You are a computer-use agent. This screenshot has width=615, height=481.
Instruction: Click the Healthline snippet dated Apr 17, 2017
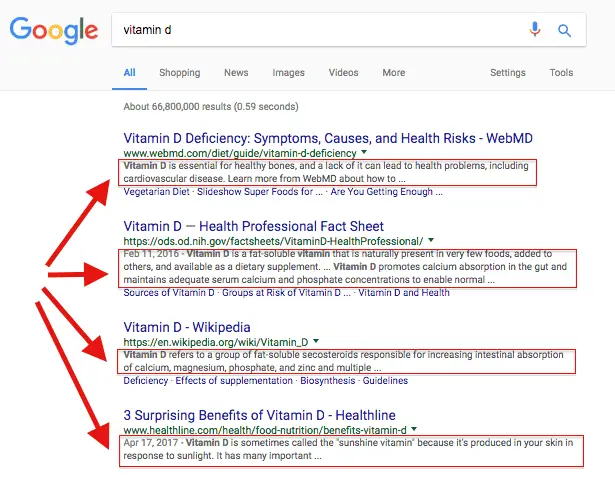coord(348,449)
